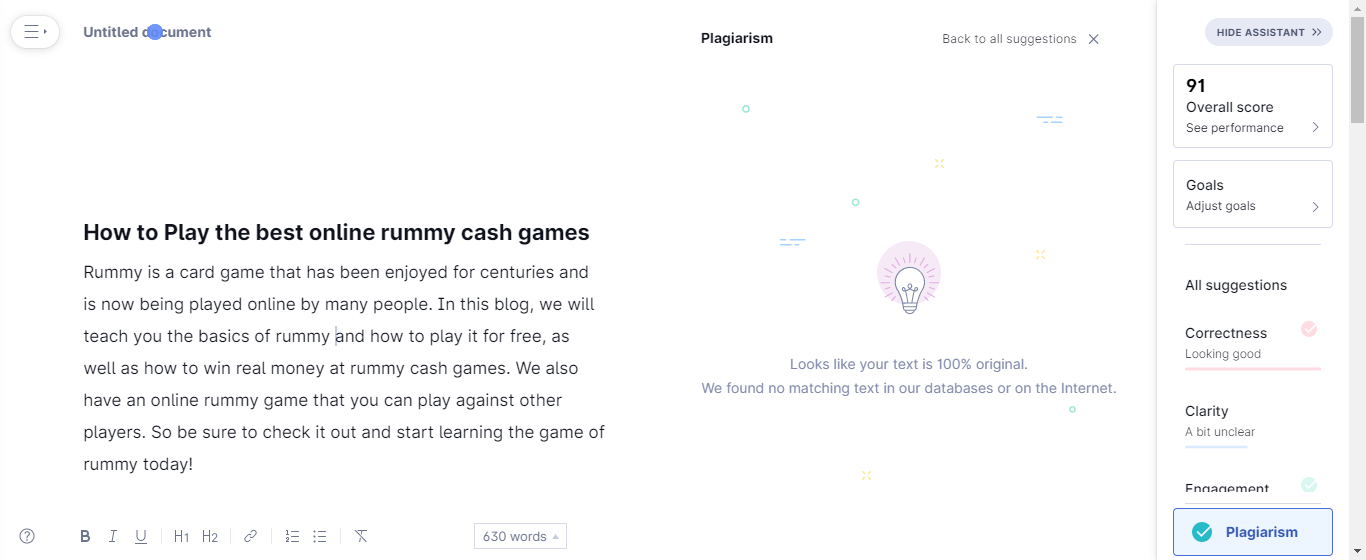Close the Plagiarism panel with X
The image size is (1366, 560).
click(x=1093, y=39)
